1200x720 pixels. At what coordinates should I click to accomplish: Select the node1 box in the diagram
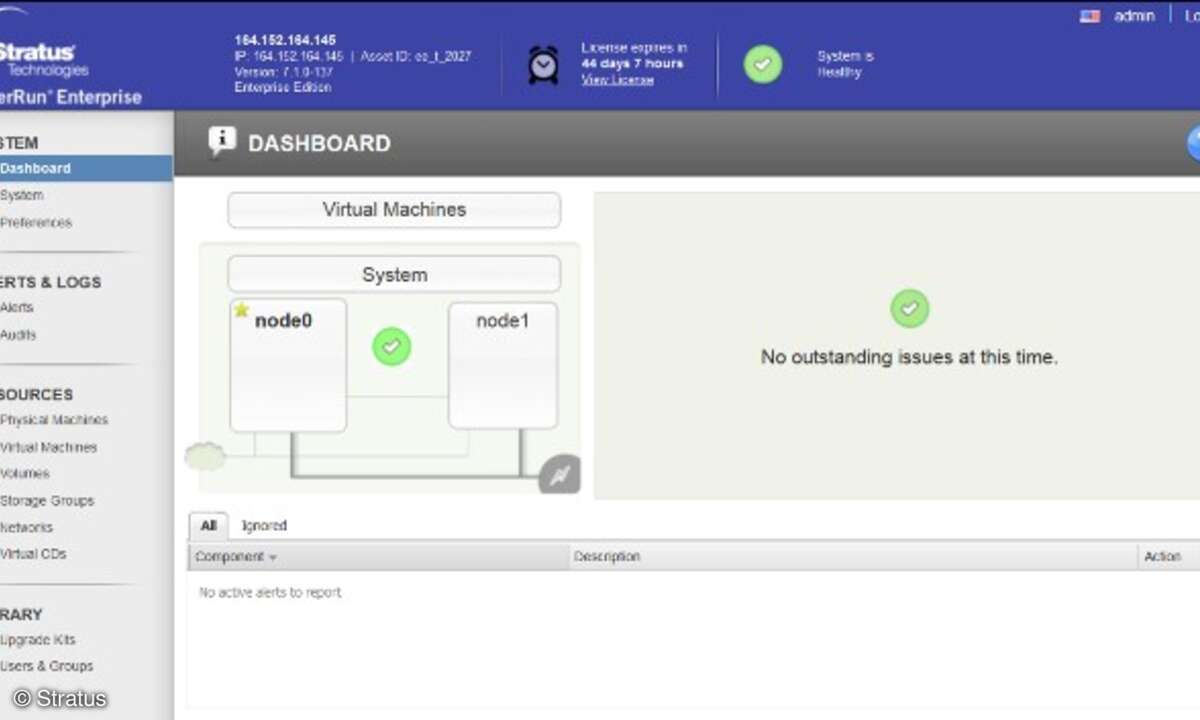(503, 365)
